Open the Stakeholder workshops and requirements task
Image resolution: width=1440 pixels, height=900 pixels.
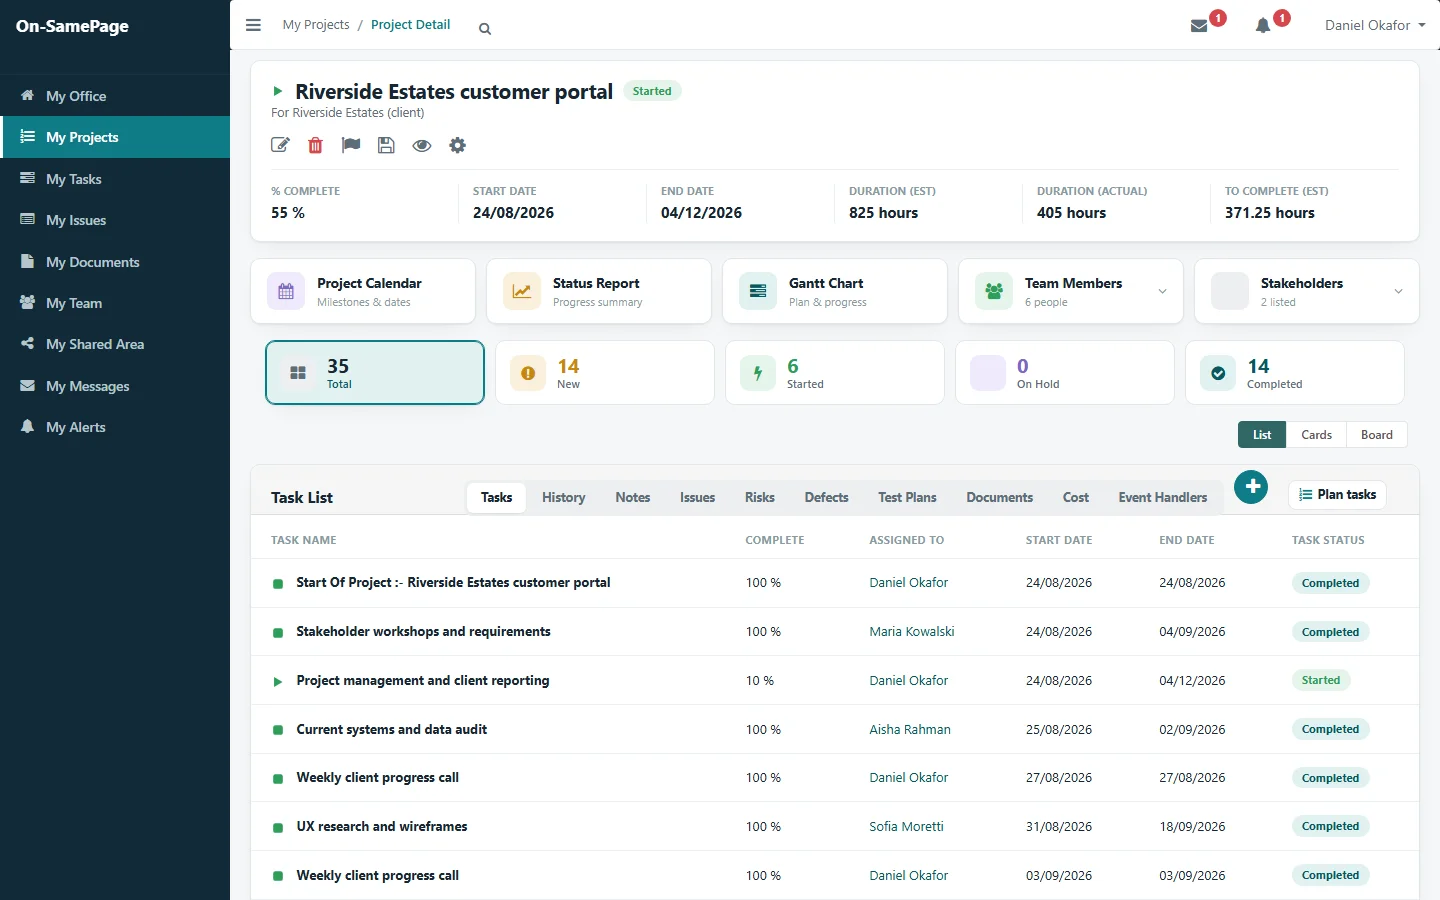point(423,632)
